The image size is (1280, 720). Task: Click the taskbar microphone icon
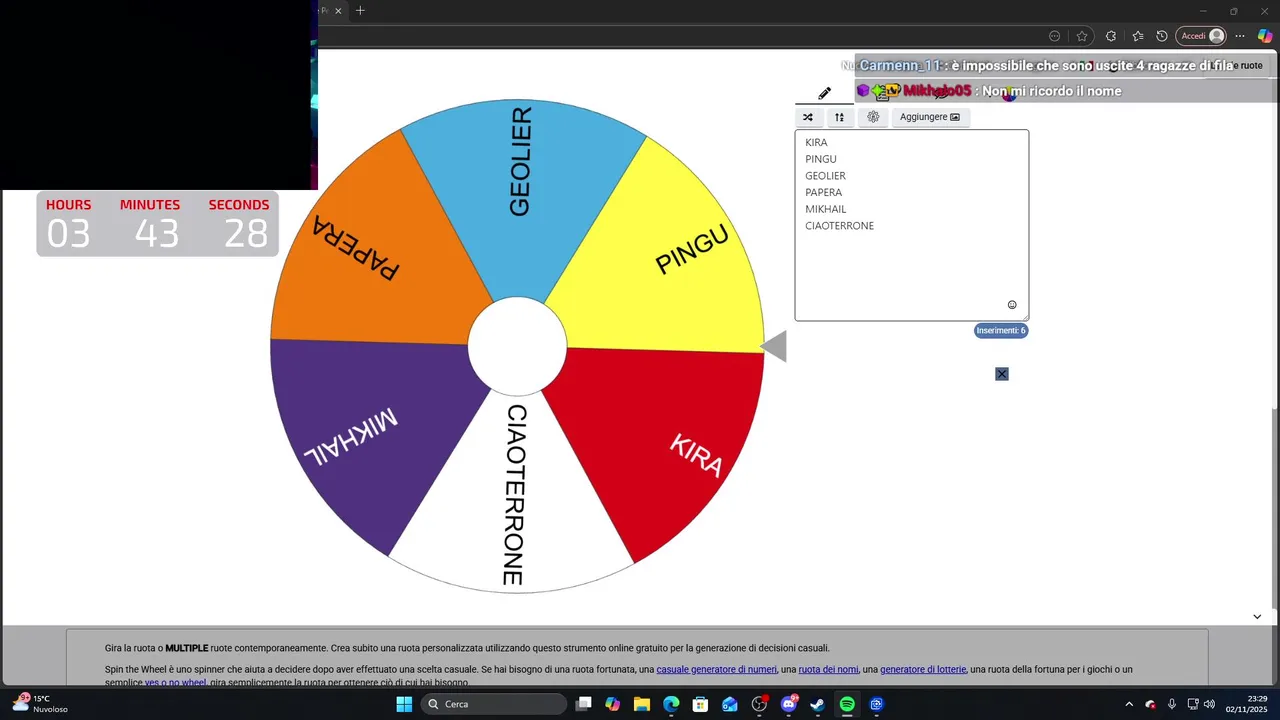(x=1172, y=704)
